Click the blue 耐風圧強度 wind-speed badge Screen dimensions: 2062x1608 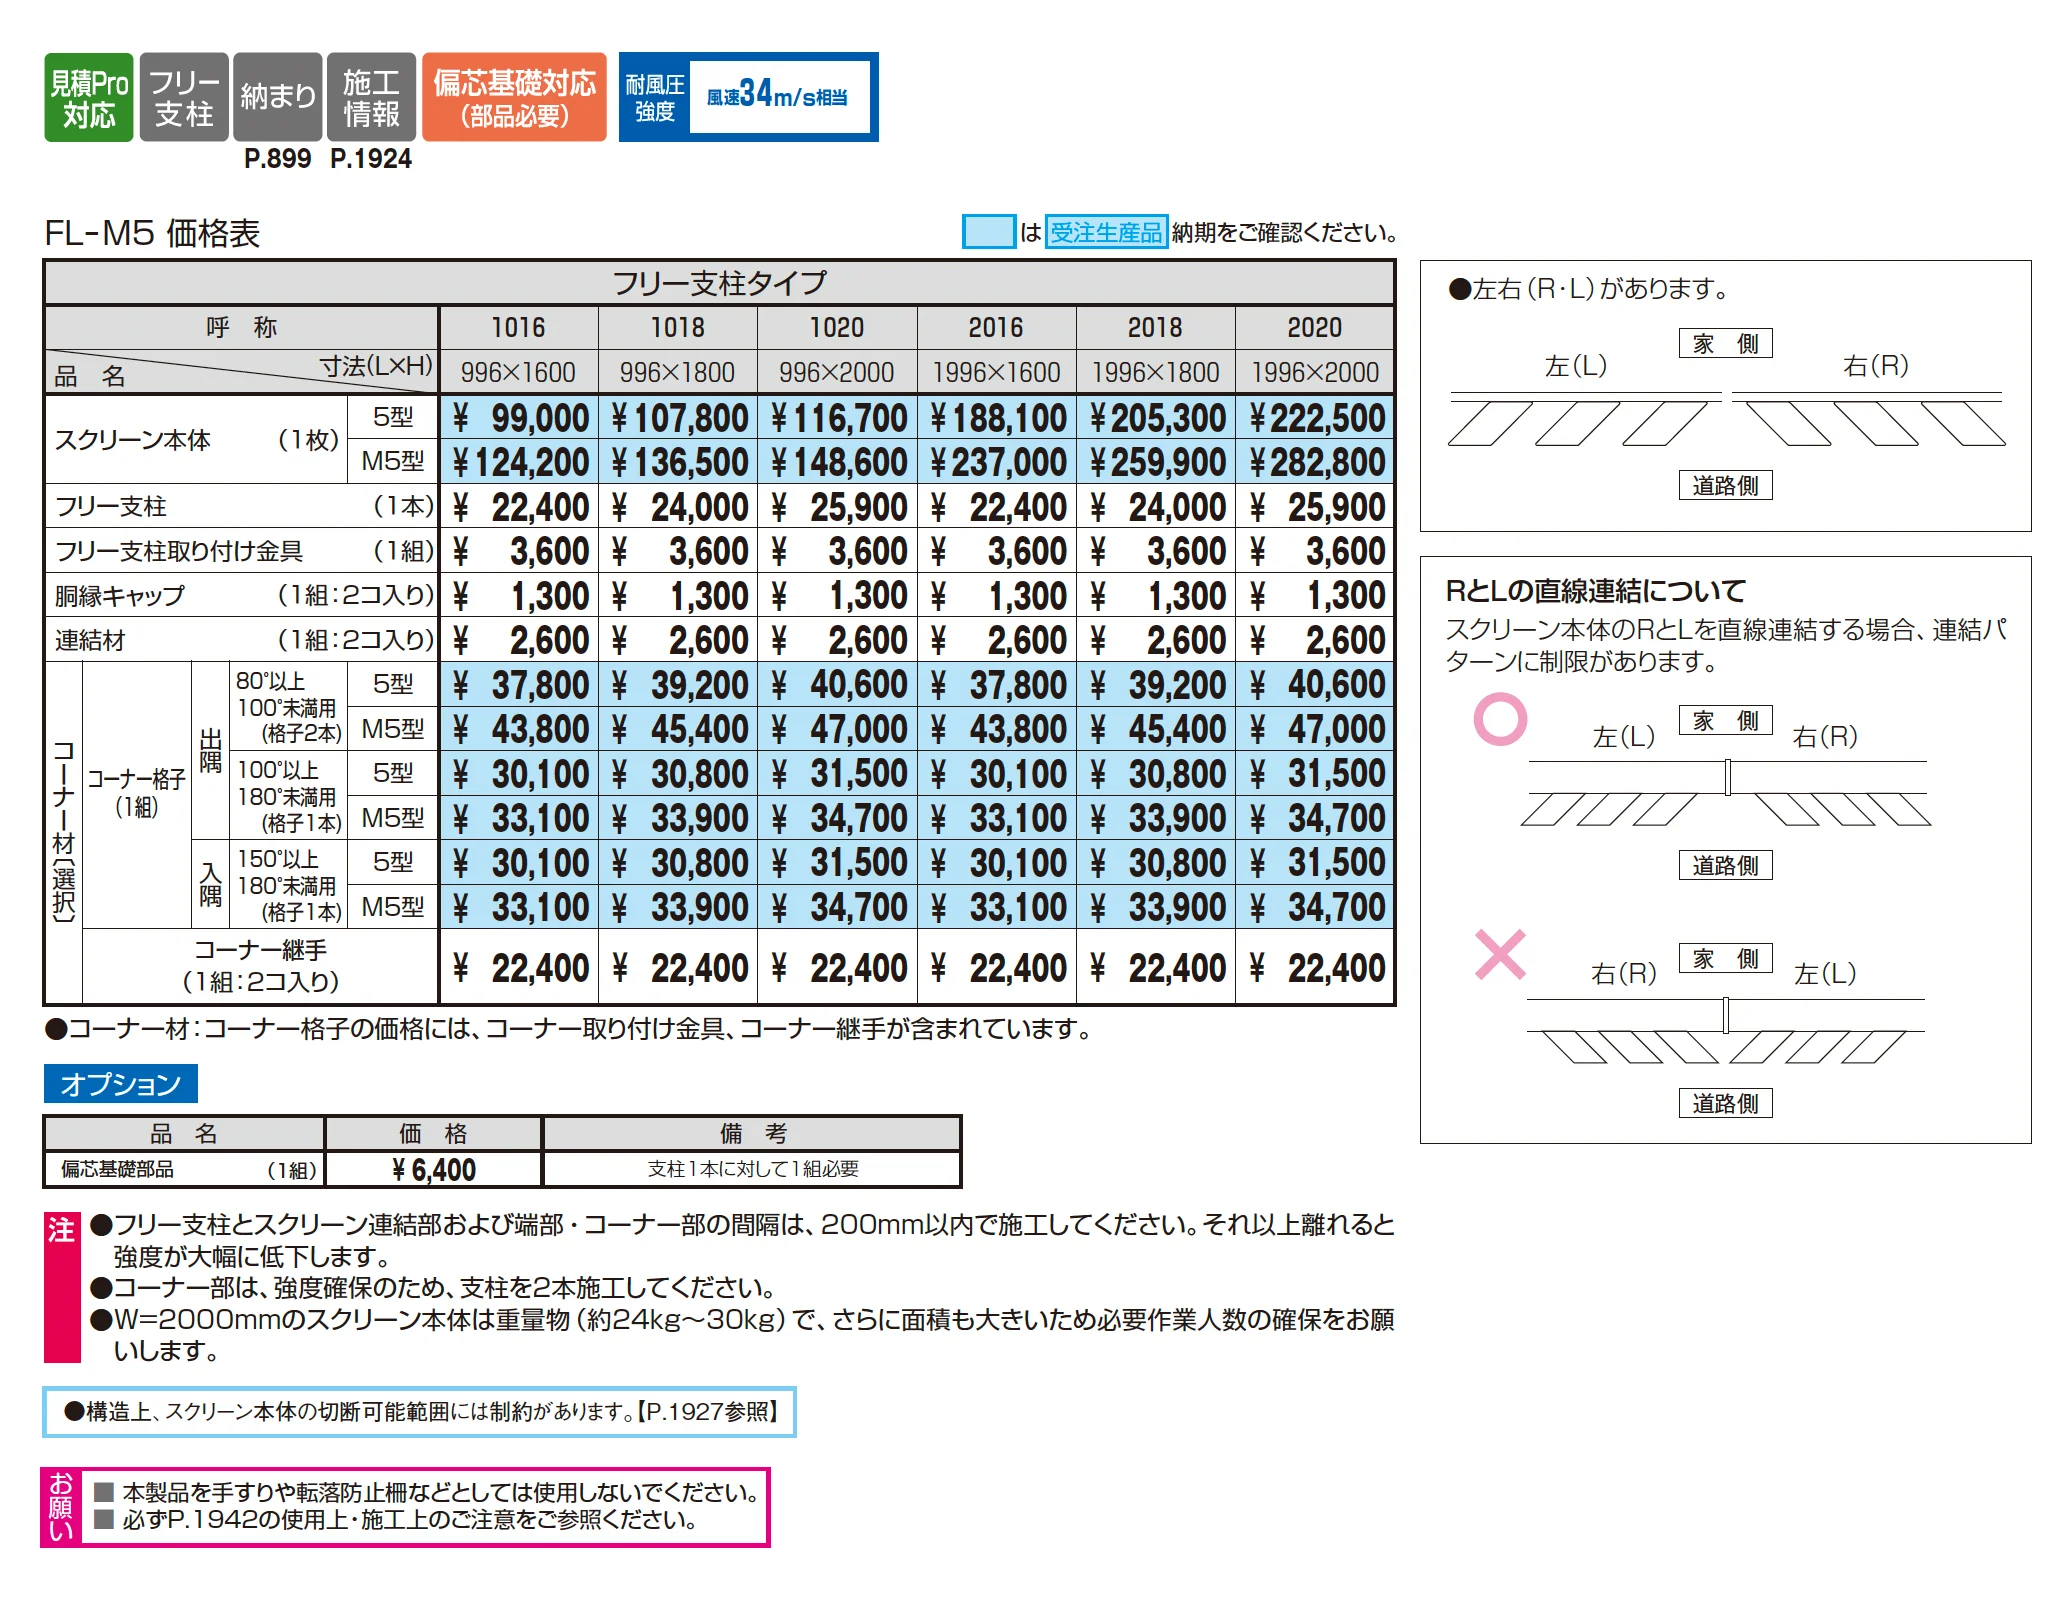(748, 97)
